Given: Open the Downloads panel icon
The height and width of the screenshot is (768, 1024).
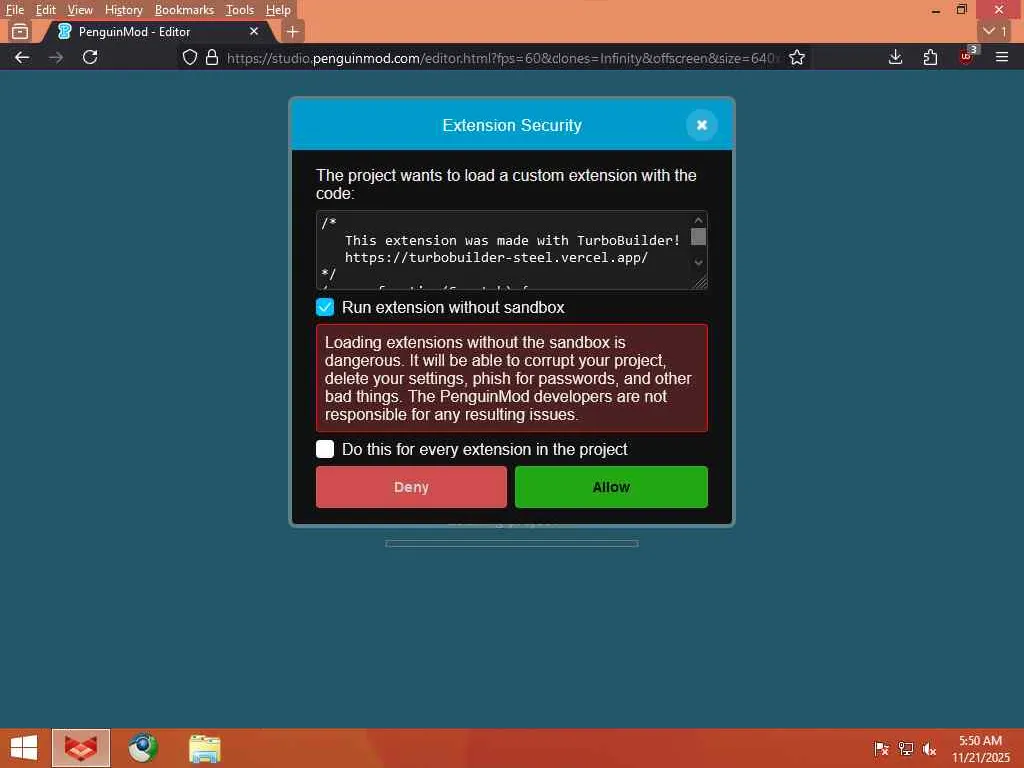Looking at the screenshot, I should pyautogui.click(x=895, y=57).
